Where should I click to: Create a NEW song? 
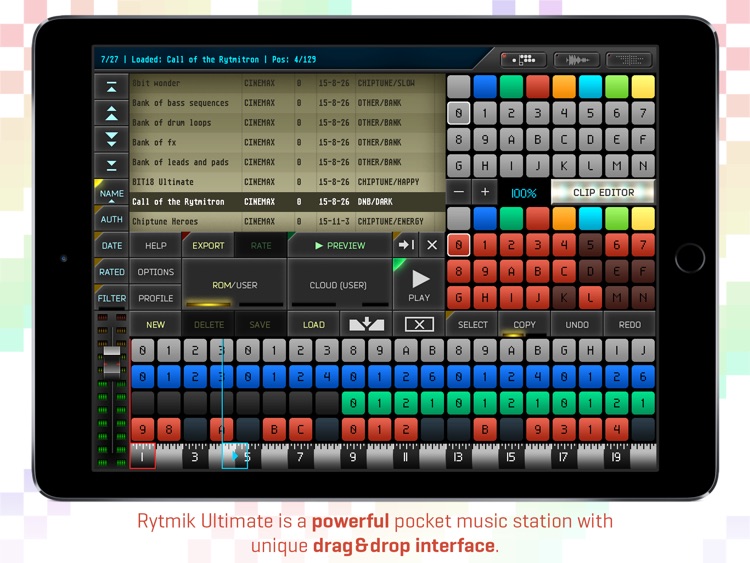tap(155, 324)
